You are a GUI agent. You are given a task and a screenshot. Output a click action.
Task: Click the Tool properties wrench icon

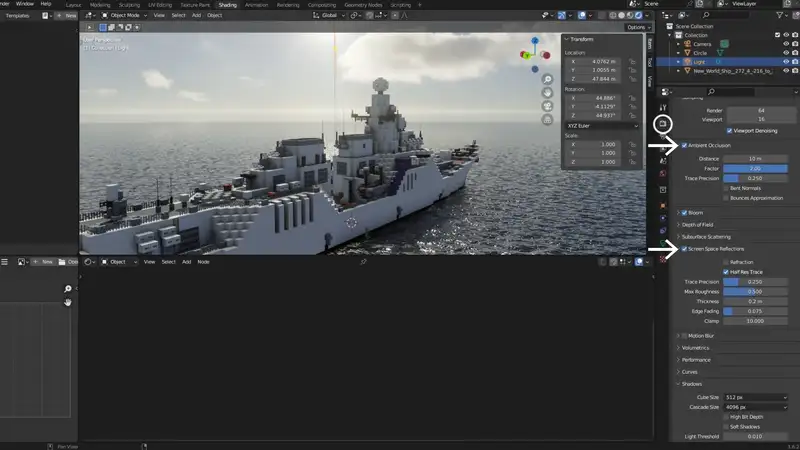[662, 106]
